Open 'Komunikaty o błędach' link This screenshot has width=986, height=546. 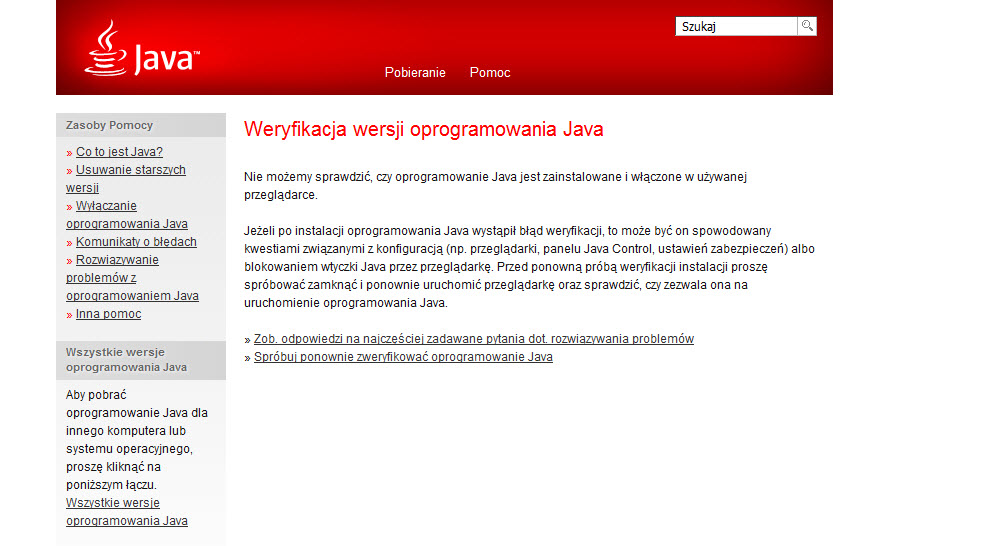136,242
